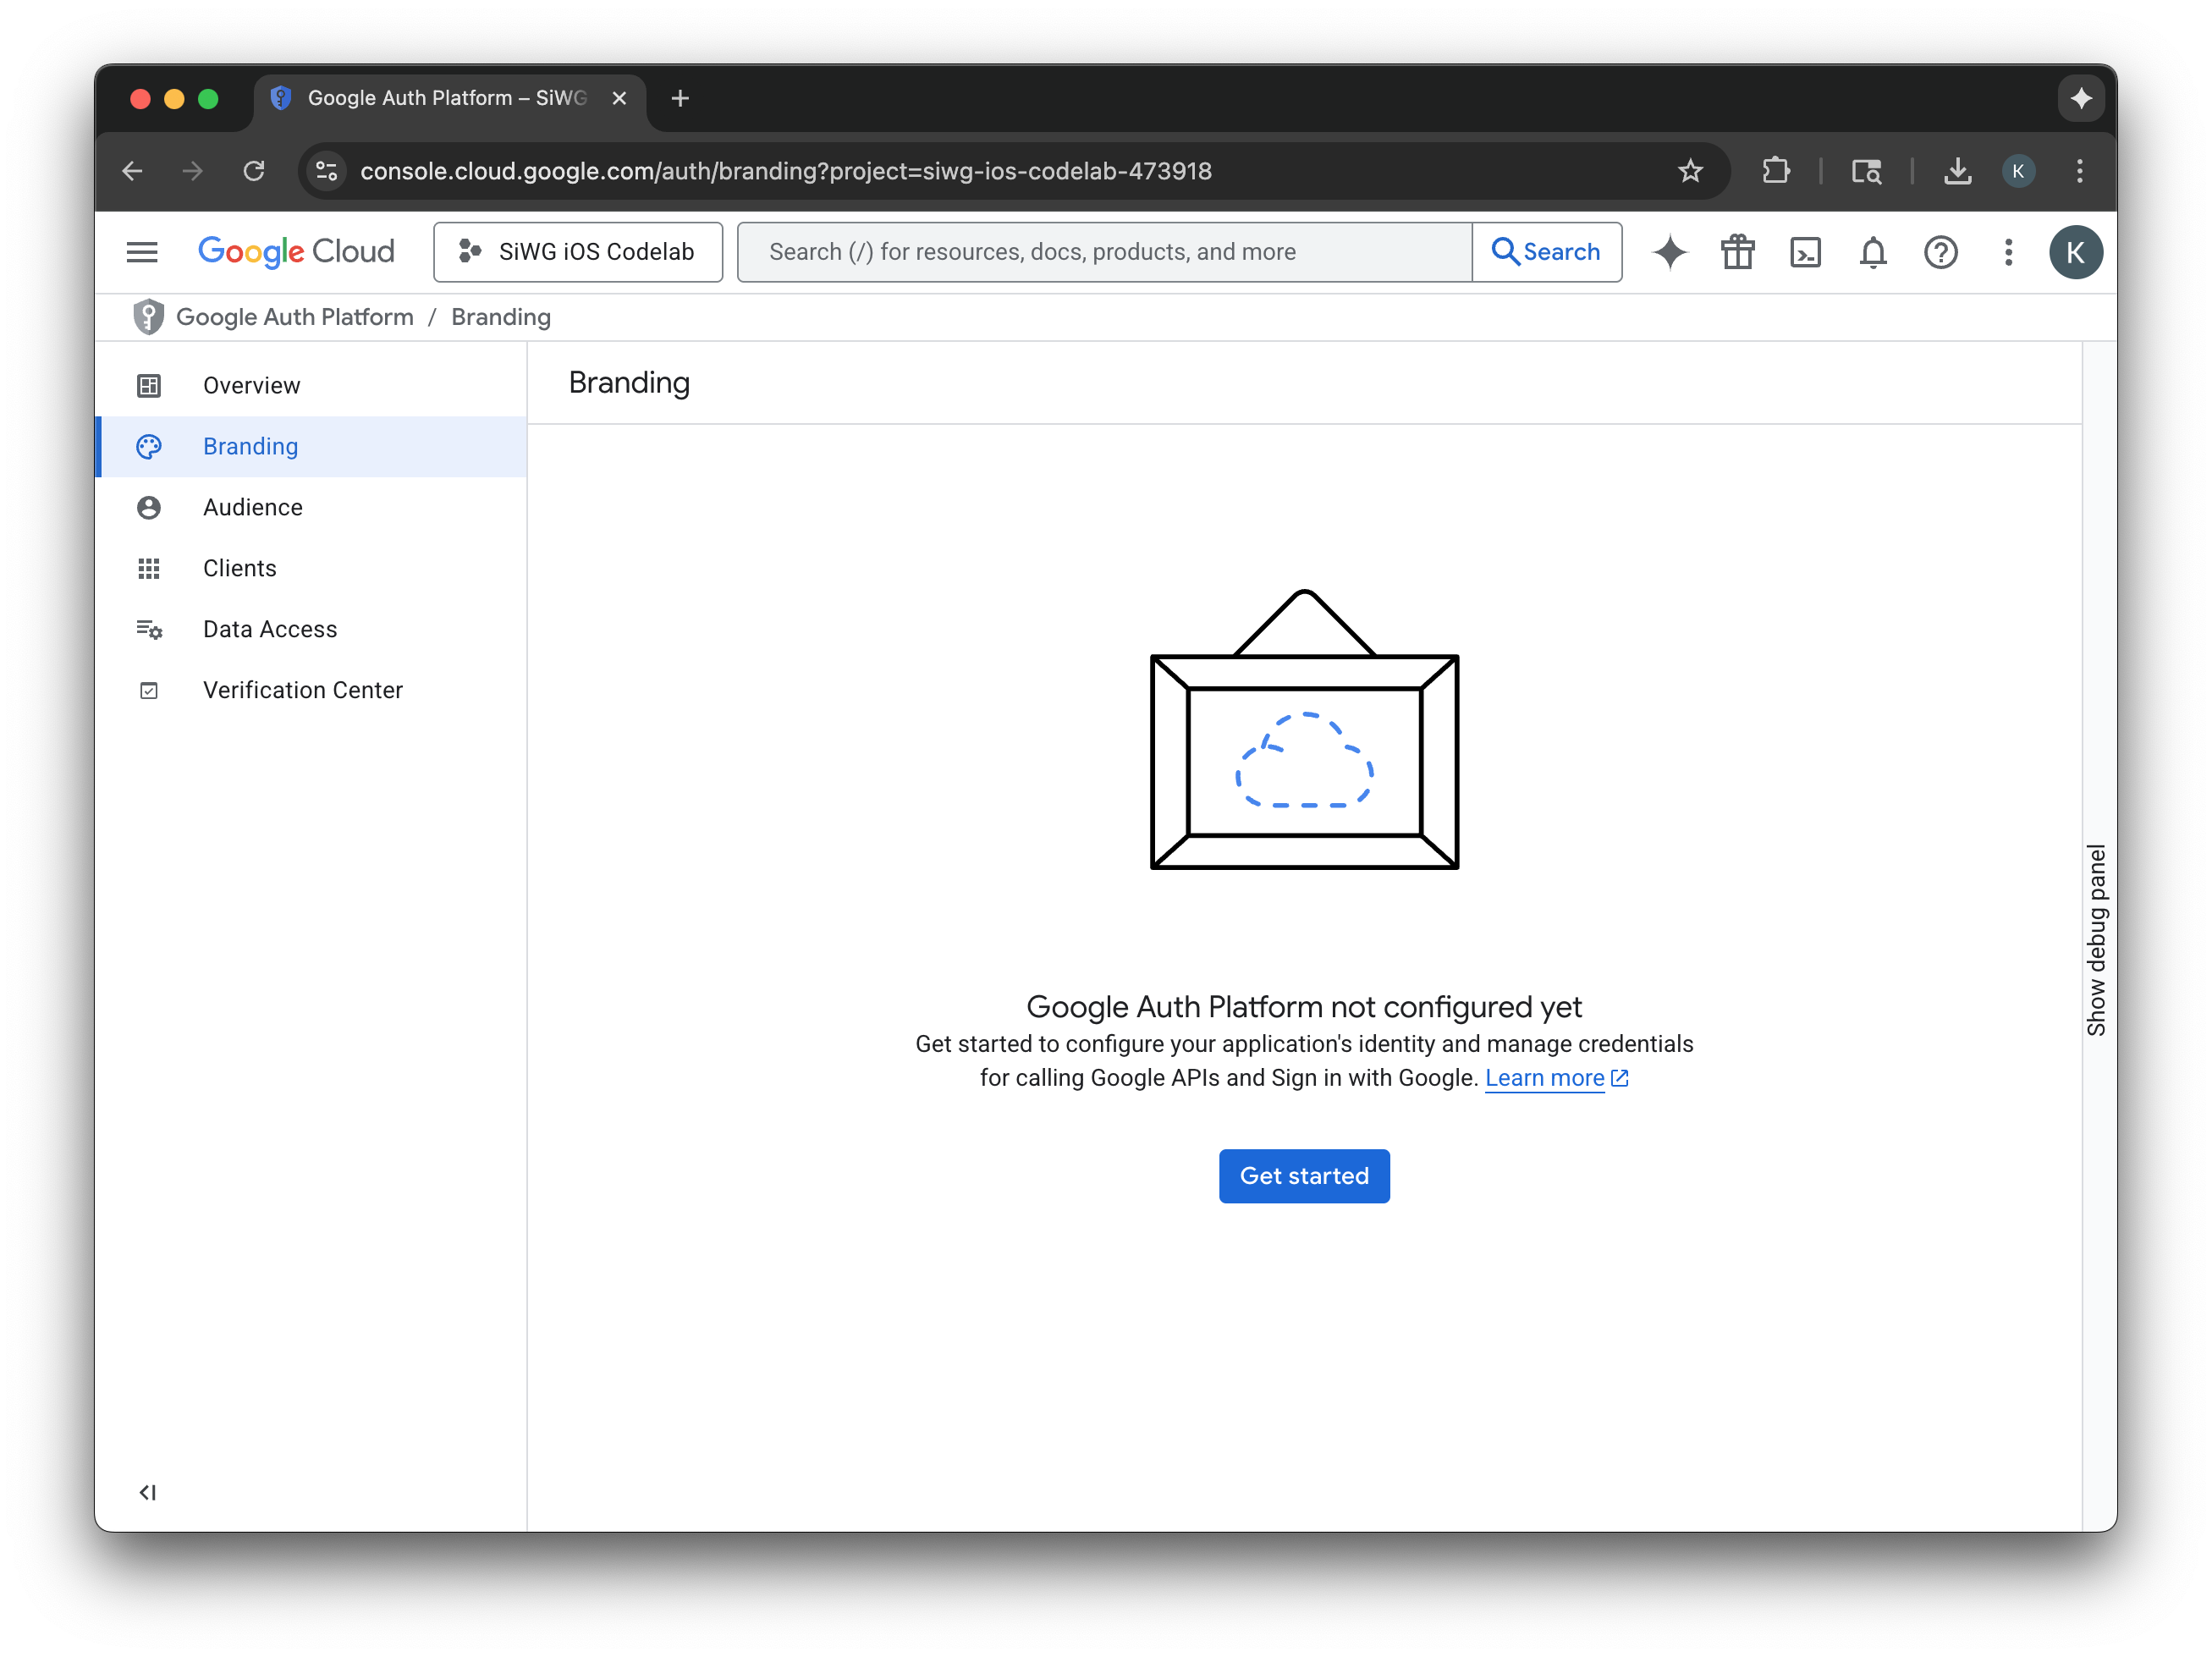Screen dimensions: 2212x1657
Task: Open the help menu question mark
Action: (1941, 252)
